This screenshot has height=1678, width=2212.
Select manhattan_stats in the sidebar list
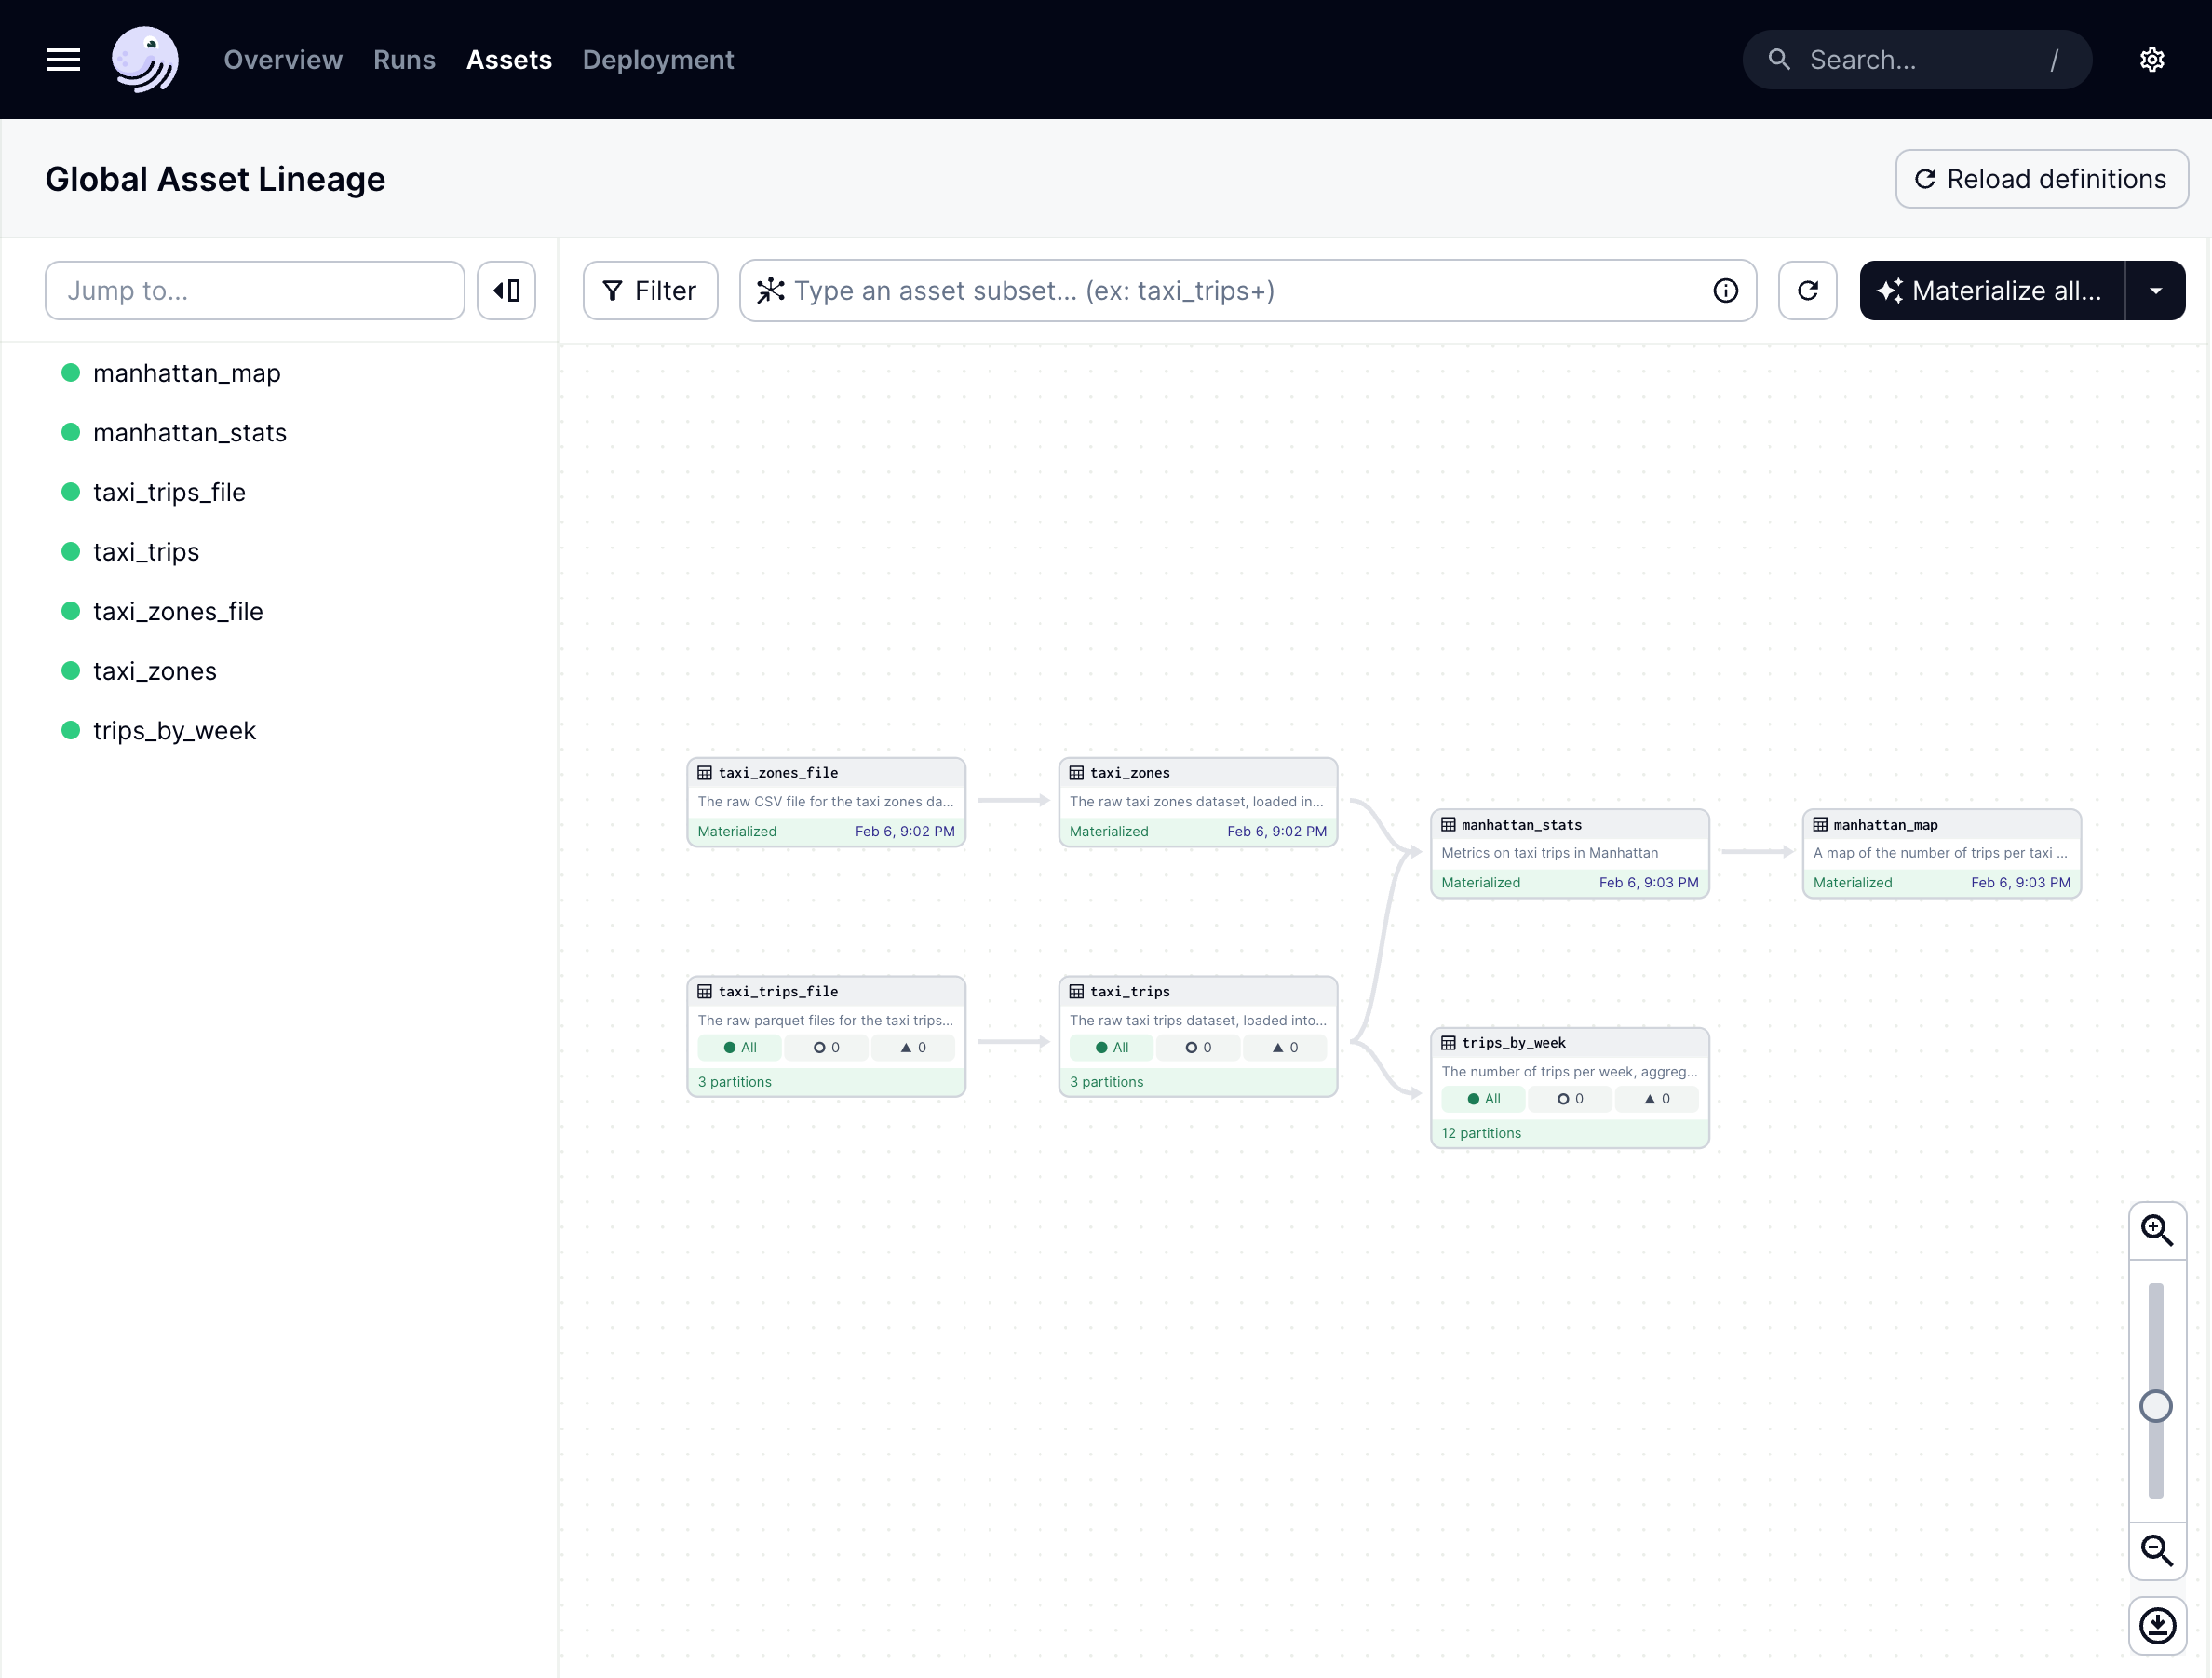190,433
